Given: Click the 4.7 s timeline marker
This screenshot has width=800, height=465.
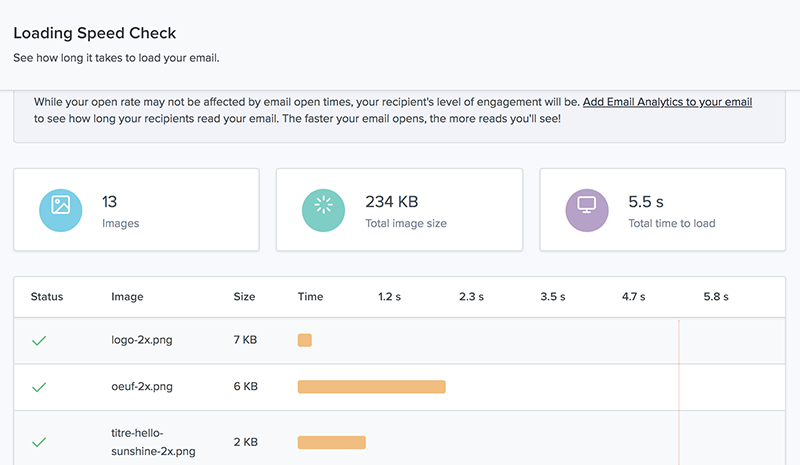Looking at the screenshot, I should pyautogui.click(x=634, y=297).
